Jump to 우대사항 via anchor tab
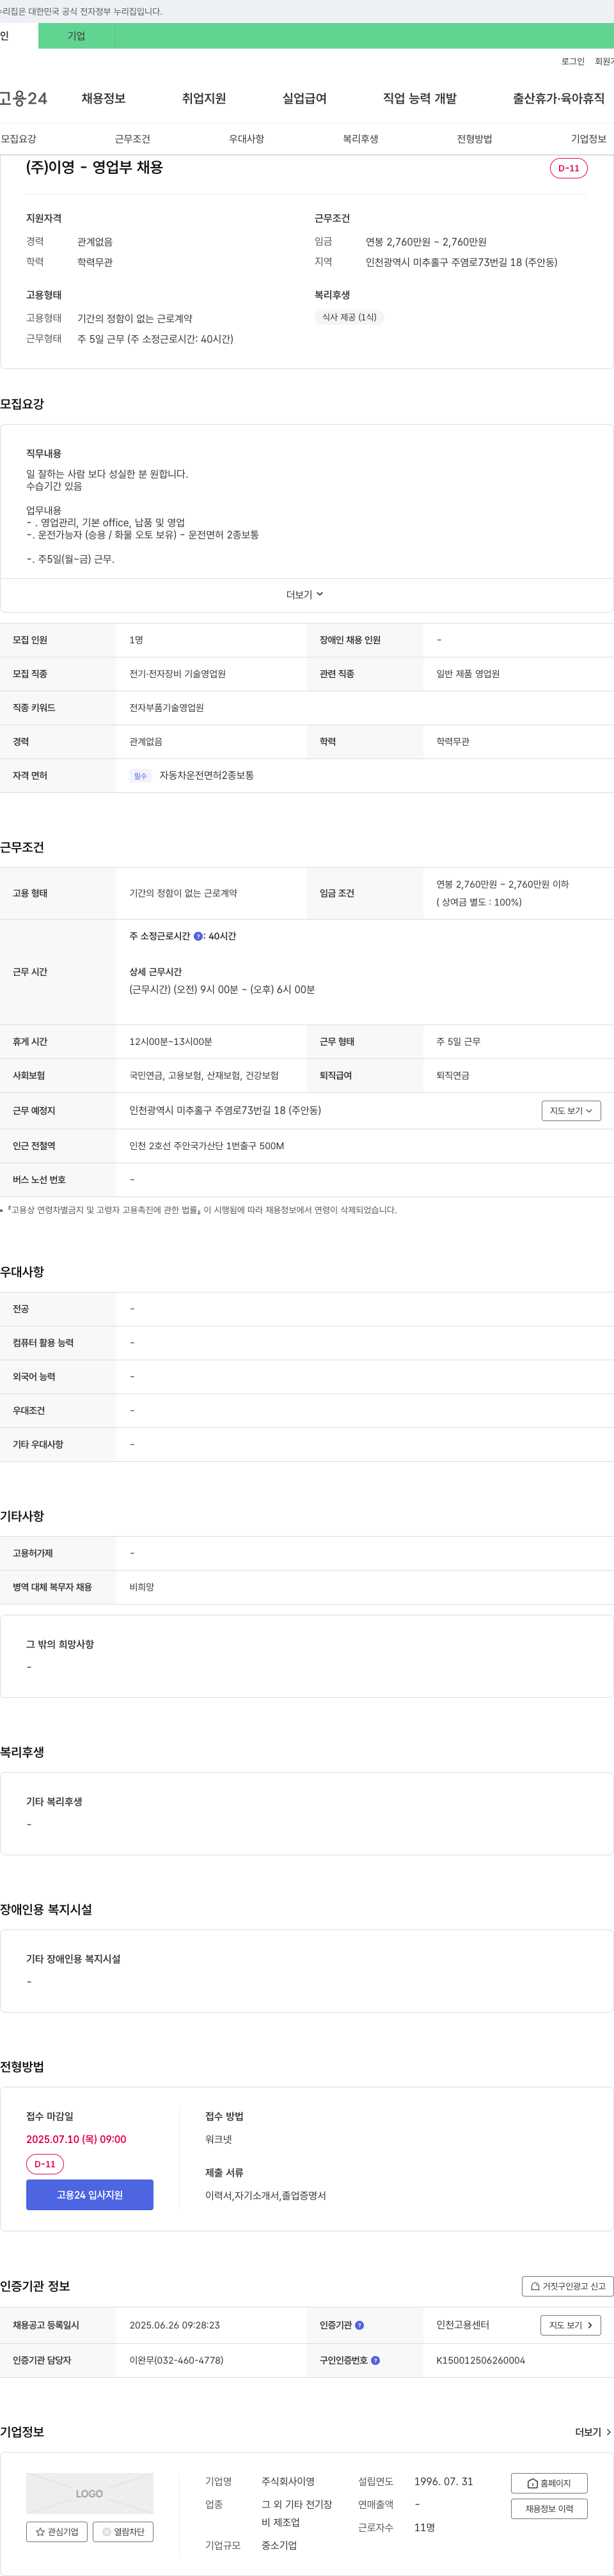The image size is (614, 2576). click(x=246, y=139)
